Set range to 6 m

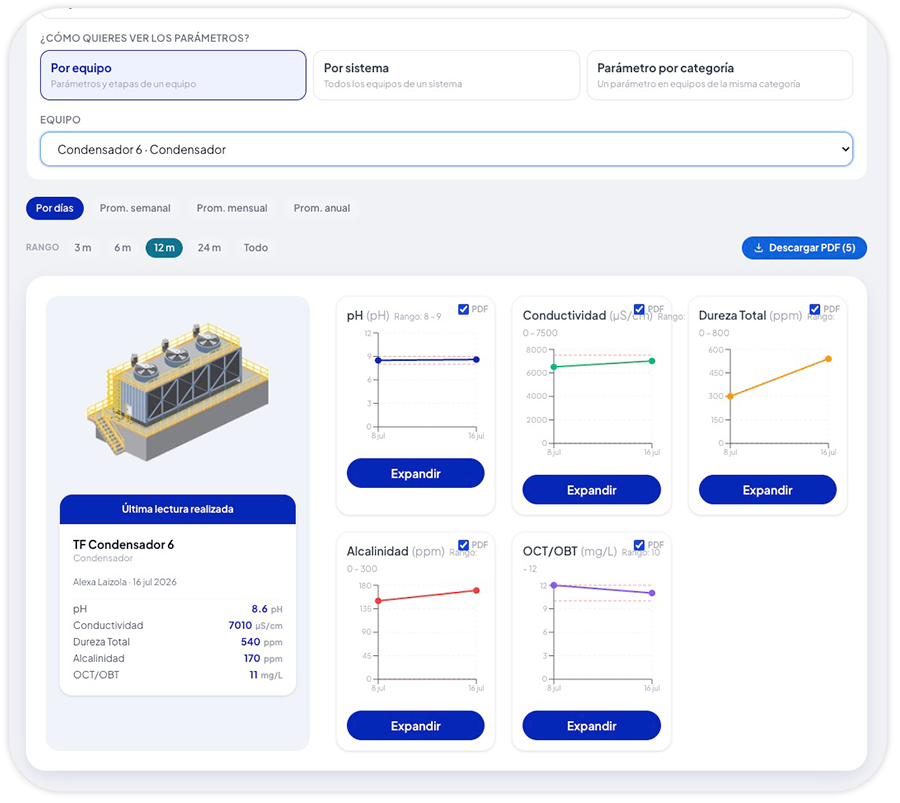point(122,248)
